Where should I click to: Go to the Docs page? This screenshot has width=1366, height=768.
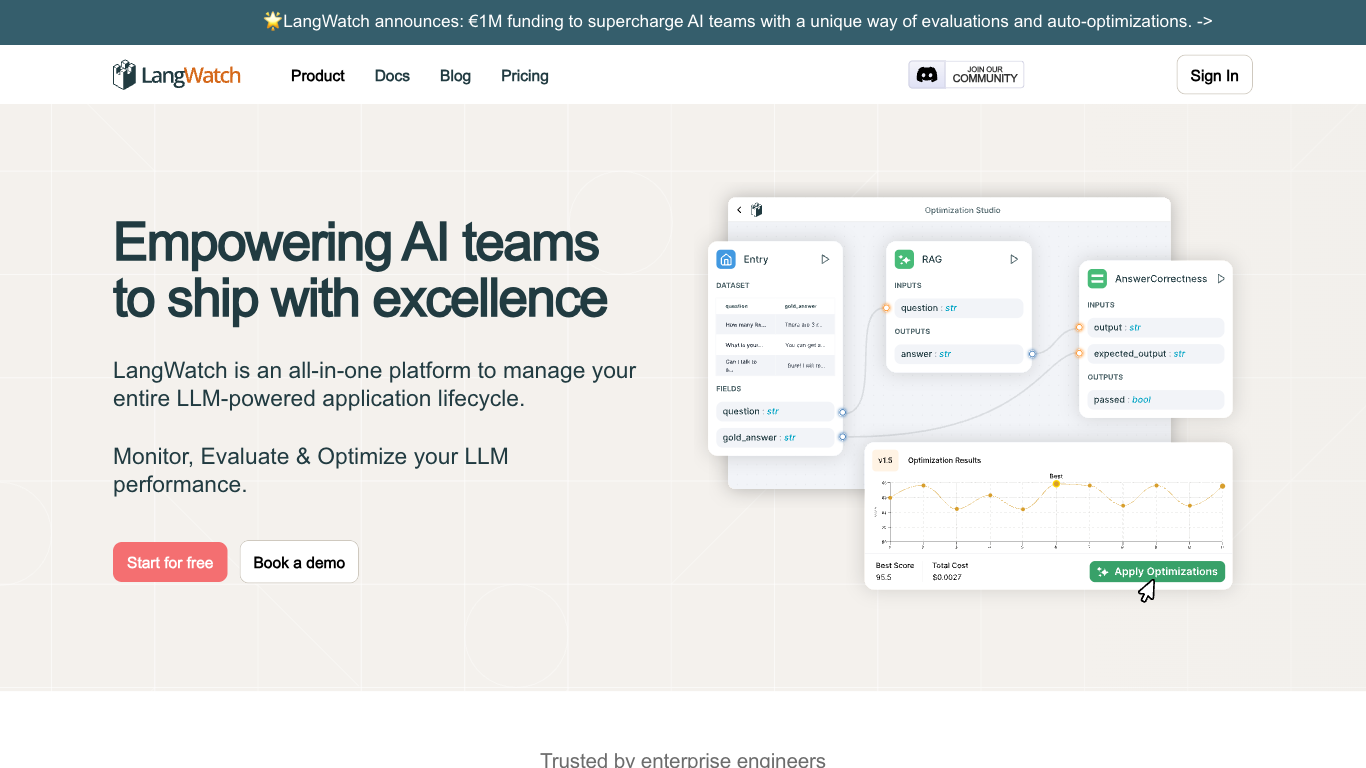click(x=392, y=76)
